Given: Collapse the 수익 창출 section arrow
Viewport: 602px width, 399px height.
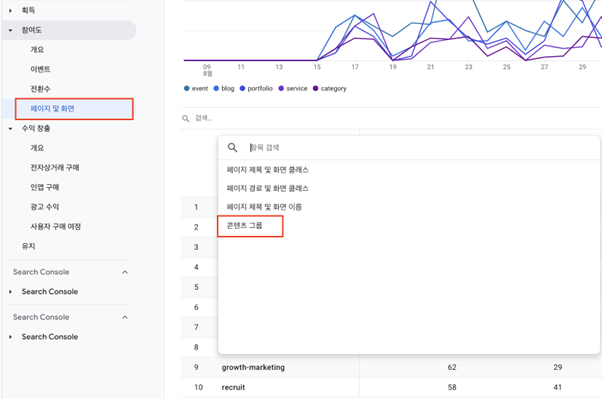Looking at the screenshot, I should (10, 128).
